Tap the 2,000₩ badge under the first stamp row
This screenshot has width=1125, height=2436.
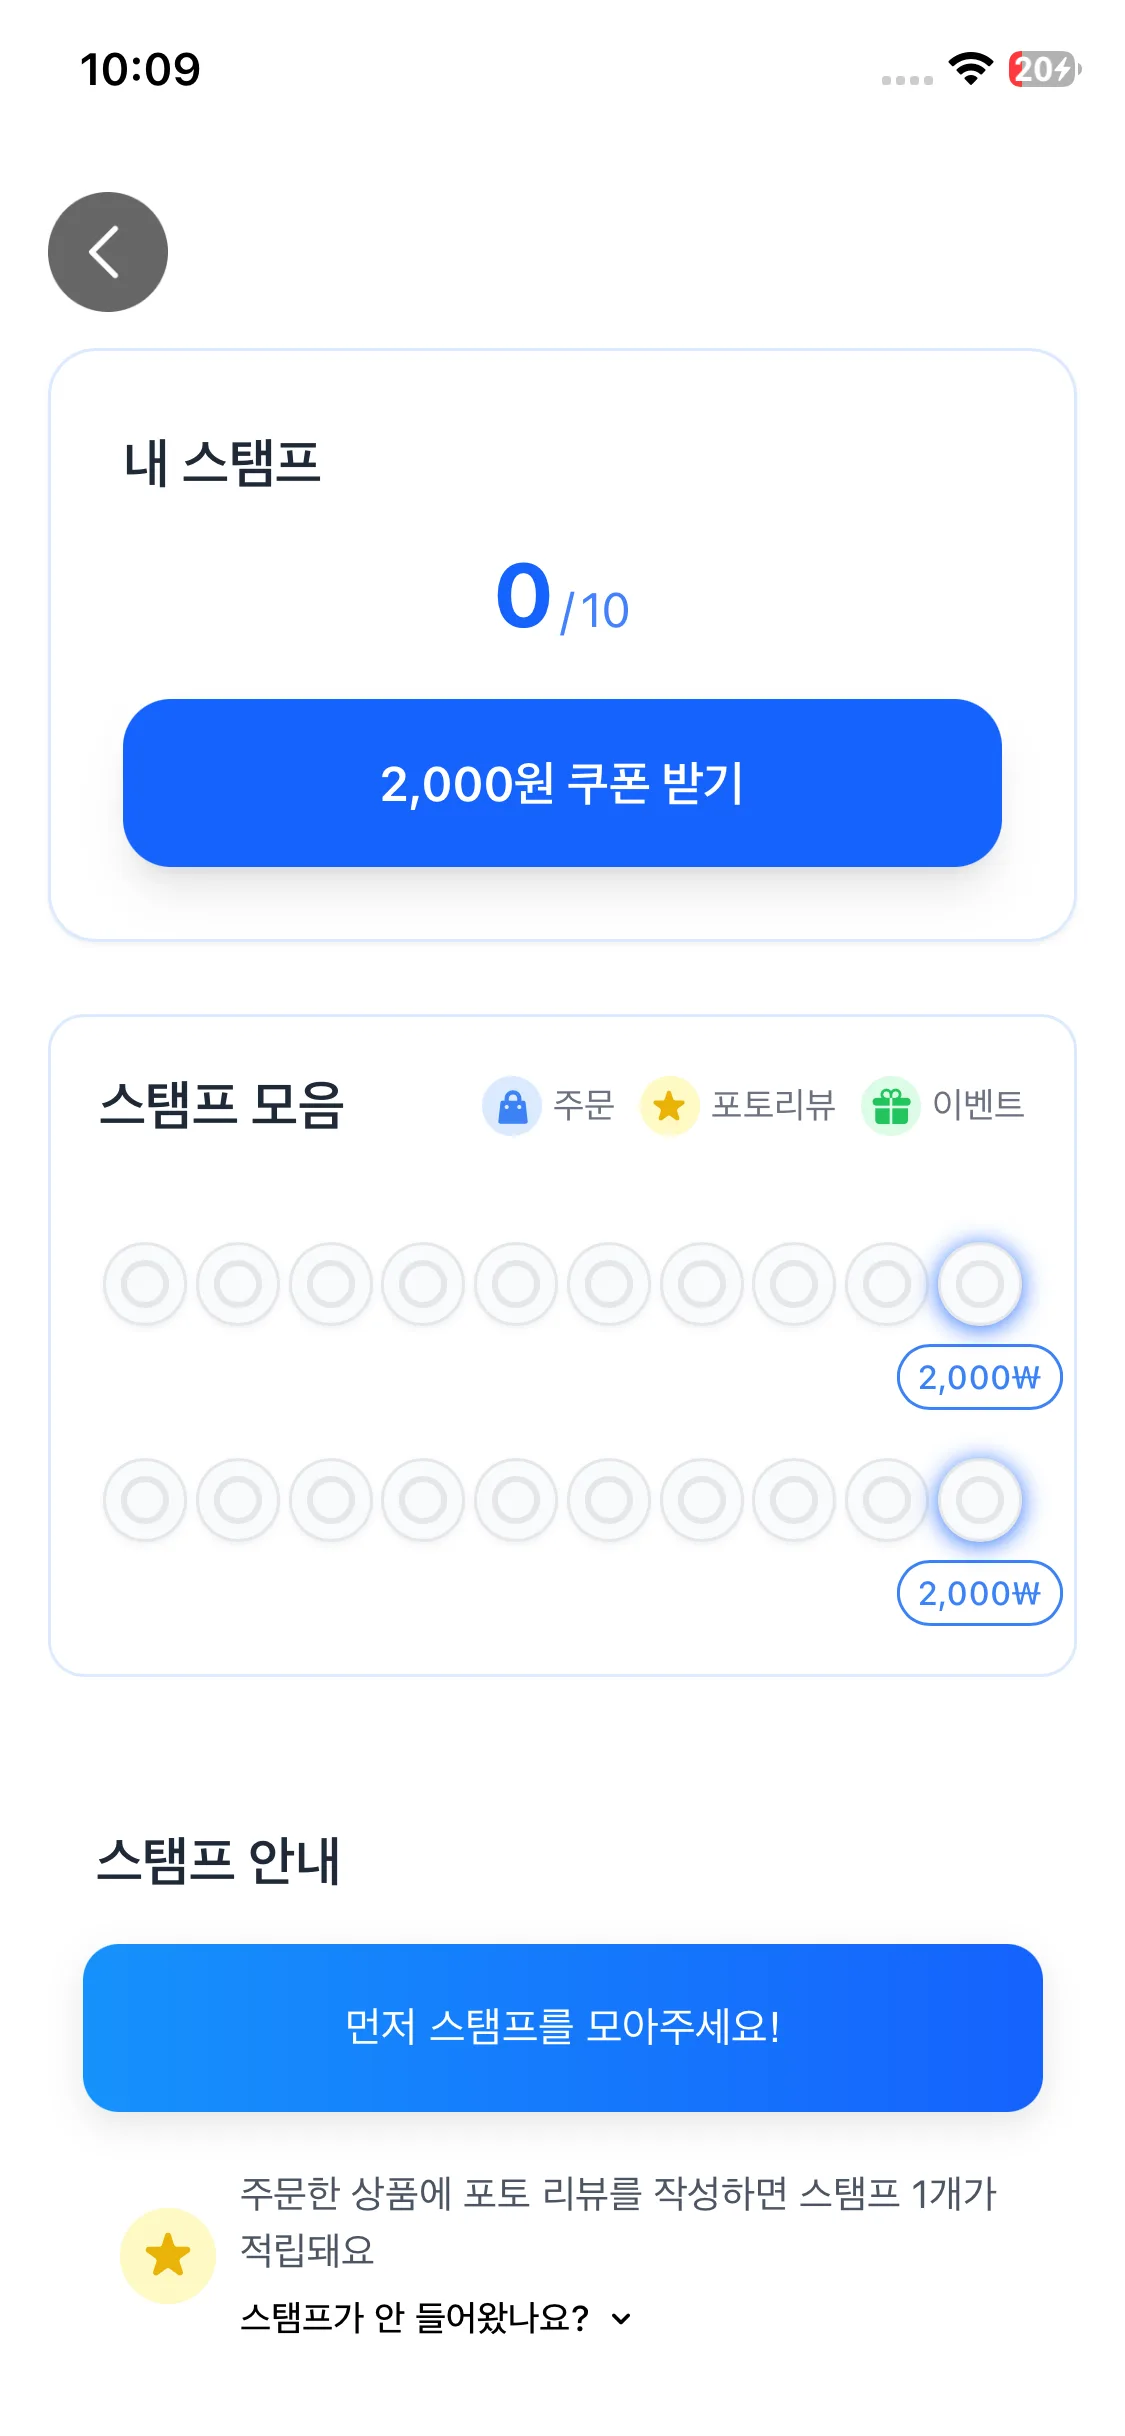point(979,1377)
